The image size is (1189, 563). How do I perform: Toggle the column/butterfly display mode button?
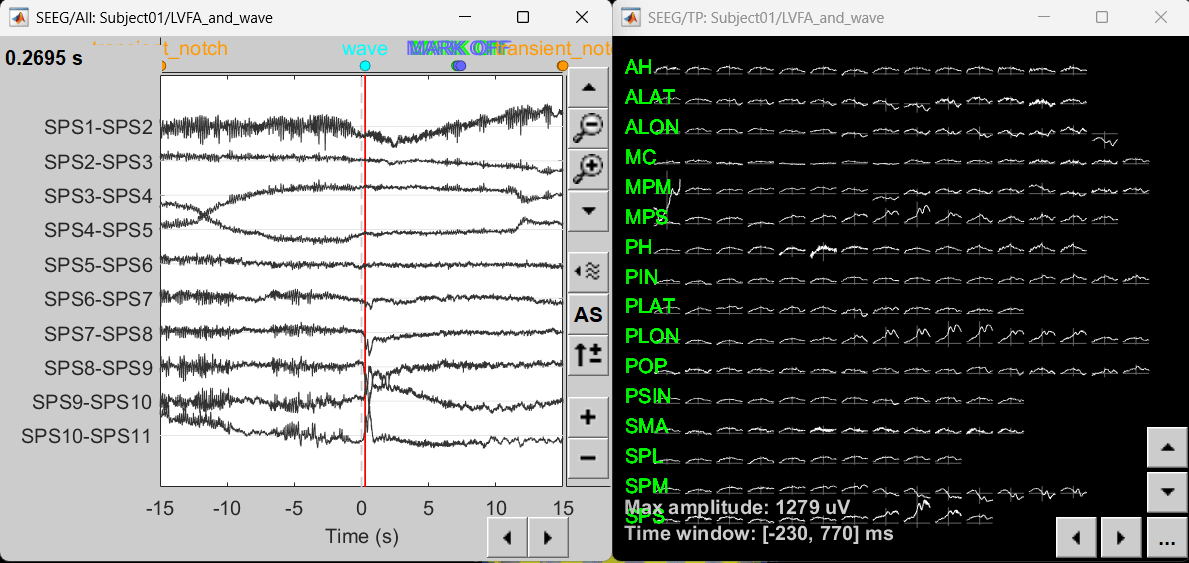(588, 269)
